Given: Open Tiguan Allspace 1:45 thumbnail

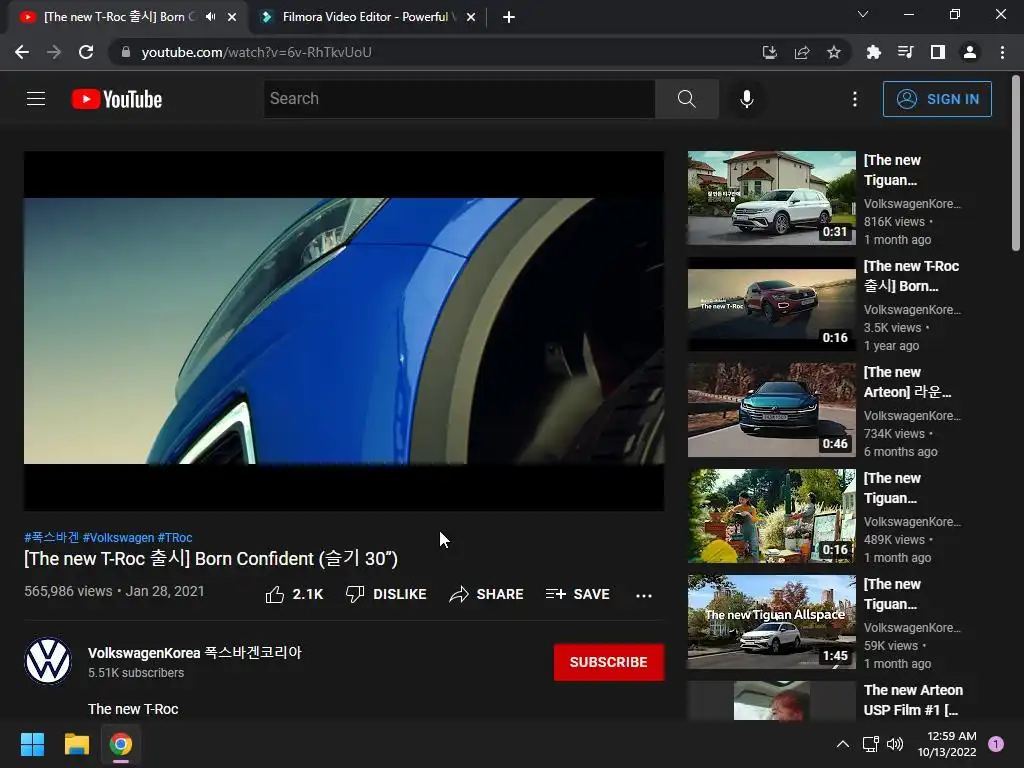Looking at the screenshot, I should pos(771,621).
